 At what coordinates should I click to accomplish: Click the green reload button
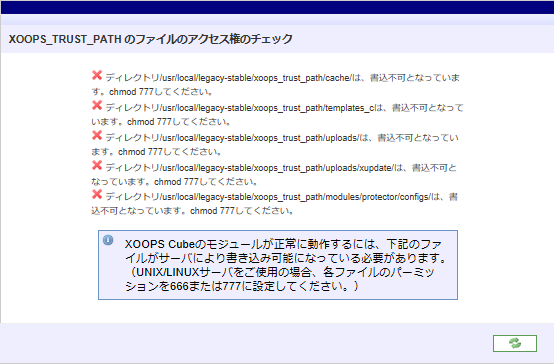(515, 343)
